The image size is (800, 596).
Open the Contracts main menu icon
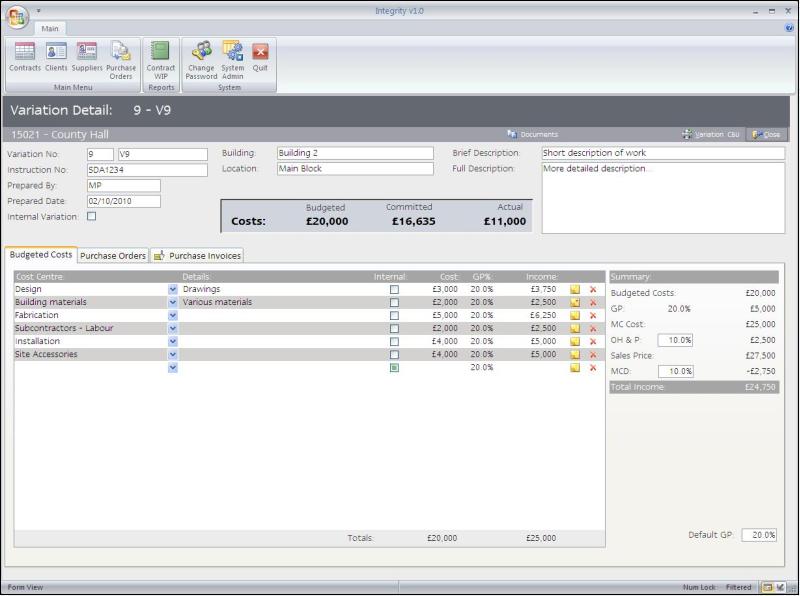[x=25, y=57]
